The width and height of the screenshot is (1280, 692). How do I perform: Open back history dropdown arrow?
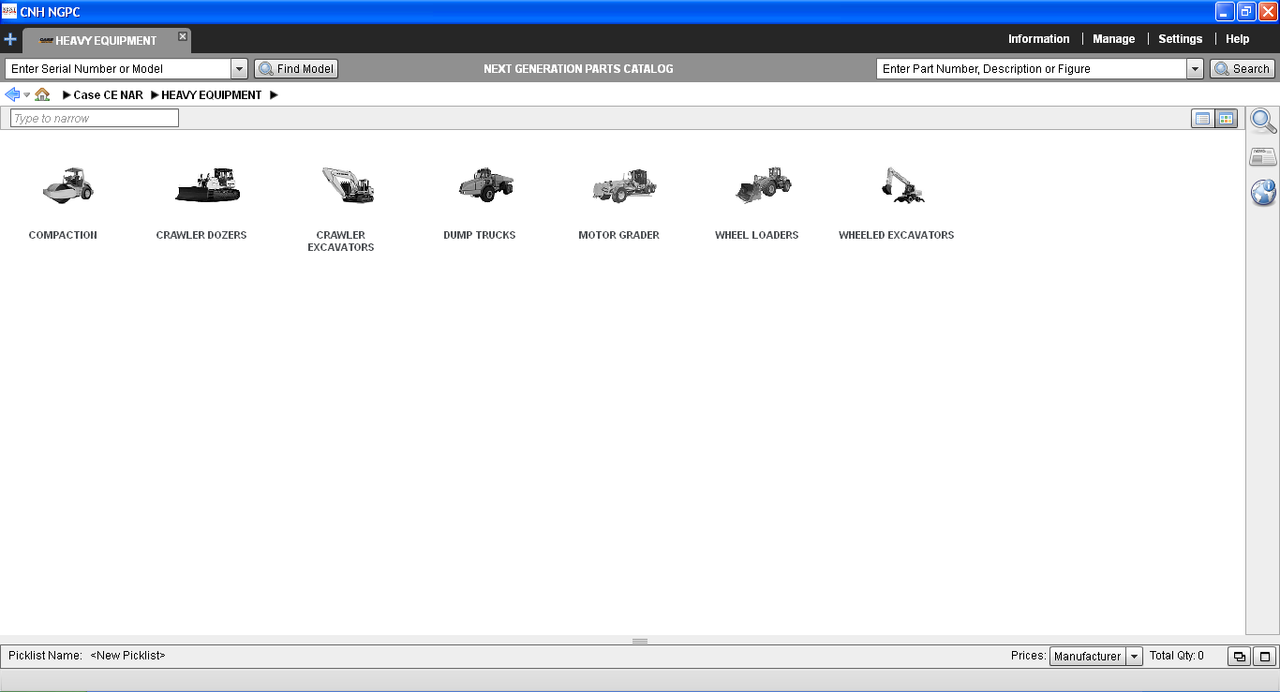coord(27,95)
